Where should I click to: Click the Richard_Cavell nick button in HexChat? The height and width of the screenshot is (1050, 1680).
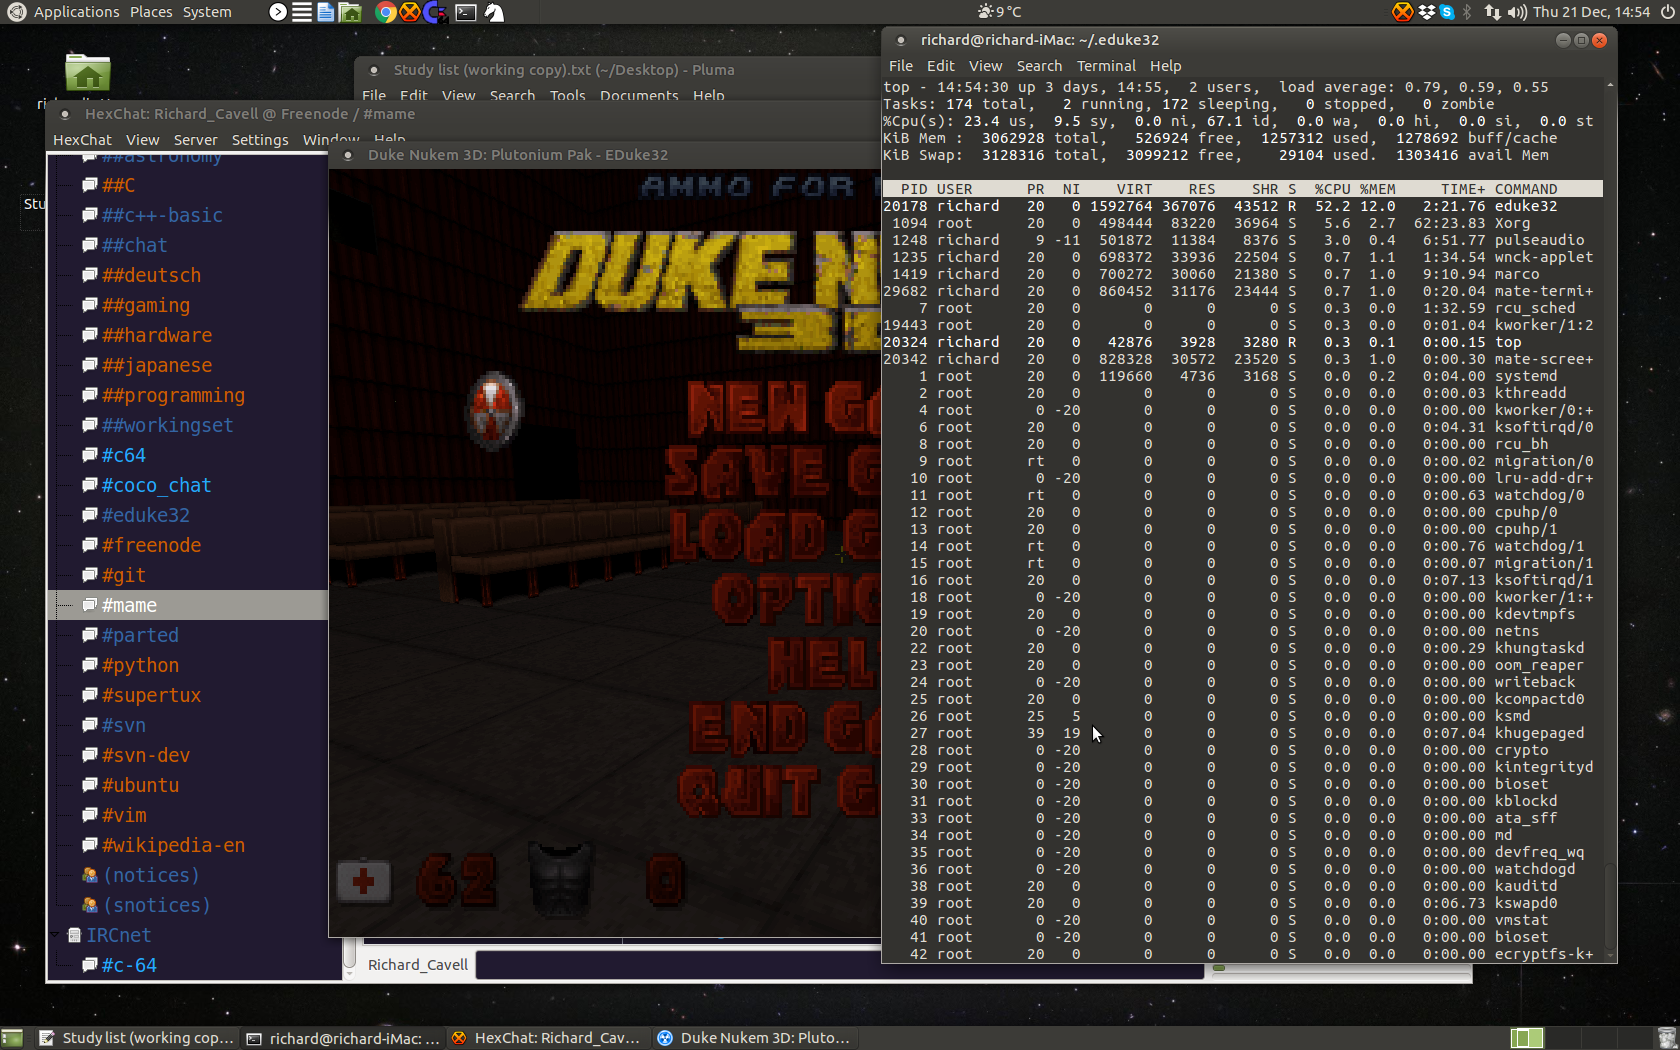coord(418,965)
